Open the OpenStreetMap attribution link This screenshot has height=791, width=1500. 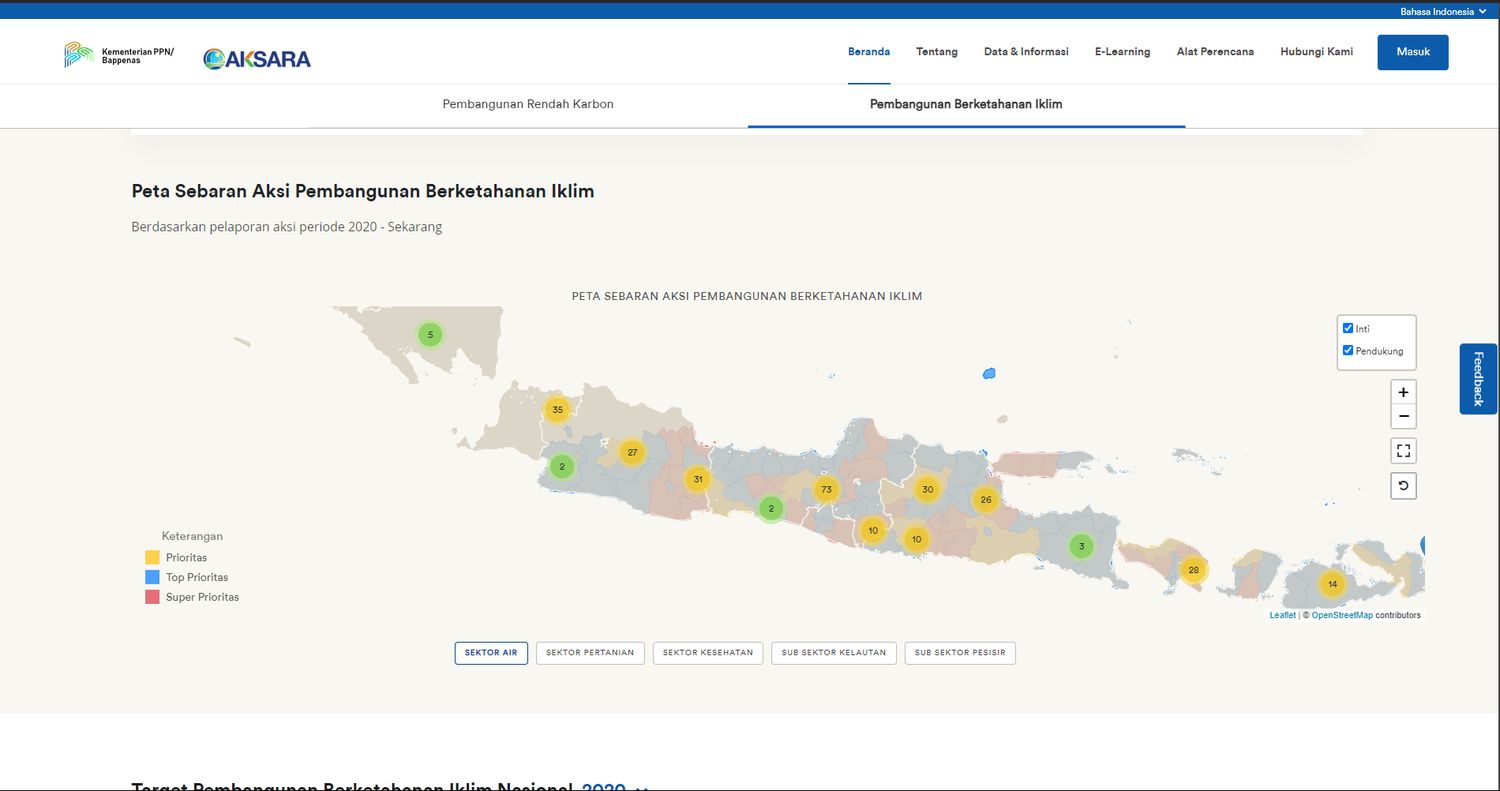1342,615
